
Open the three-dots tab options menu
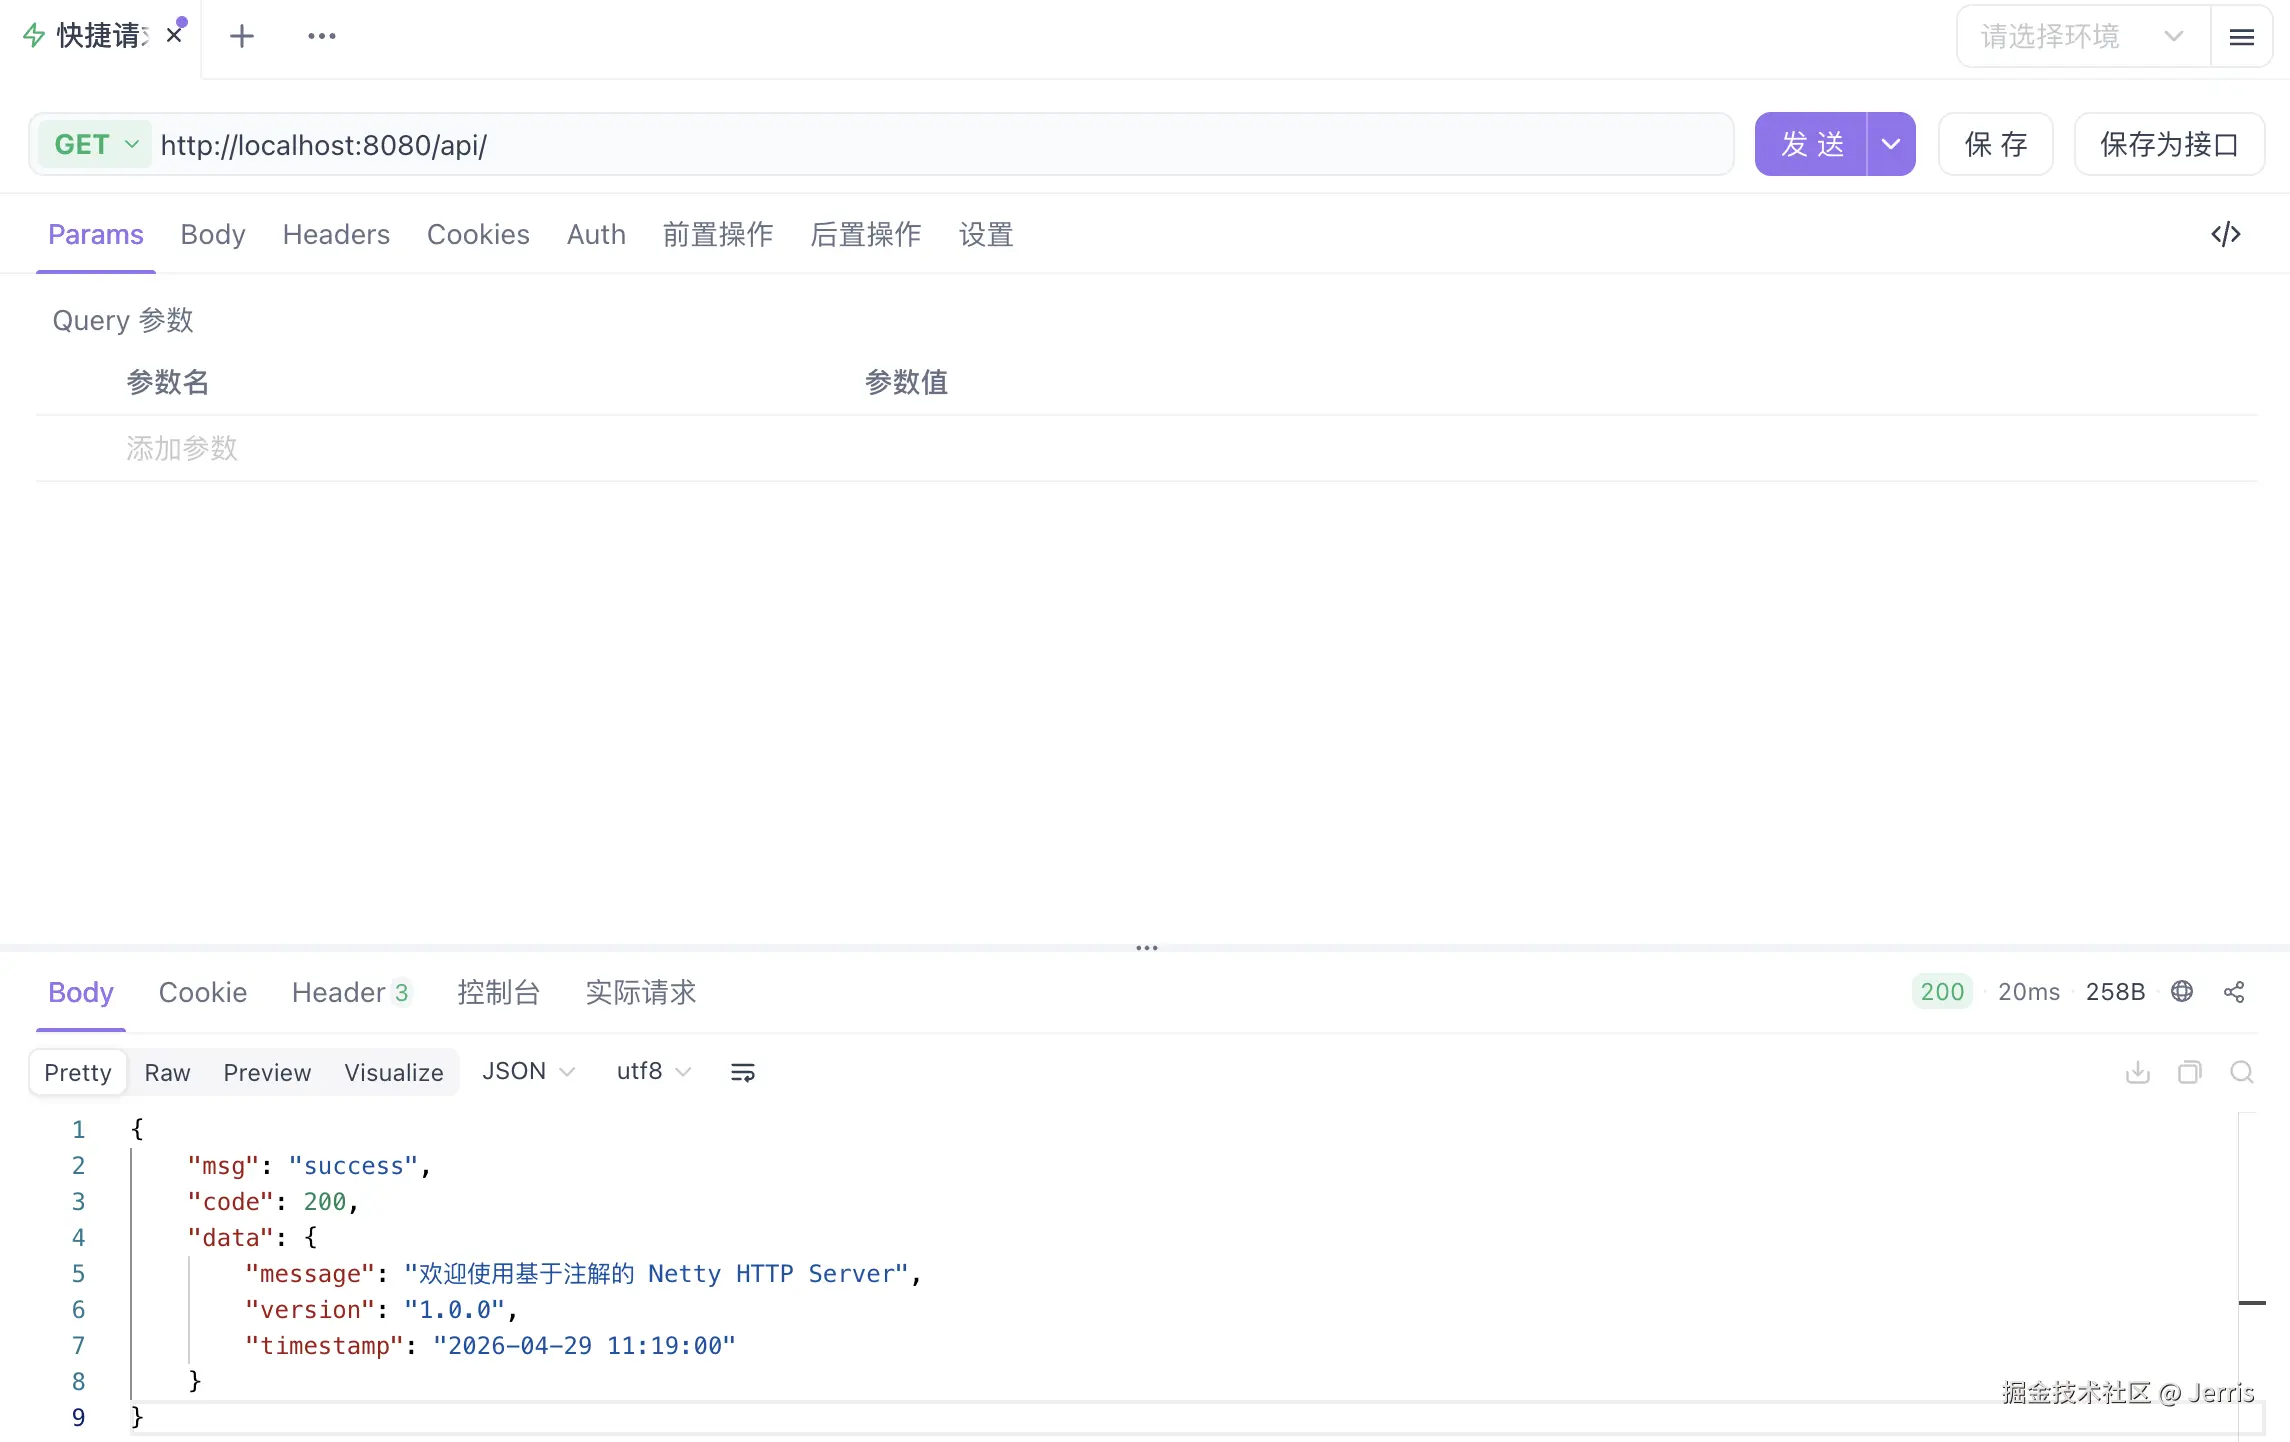coord(321,36)
